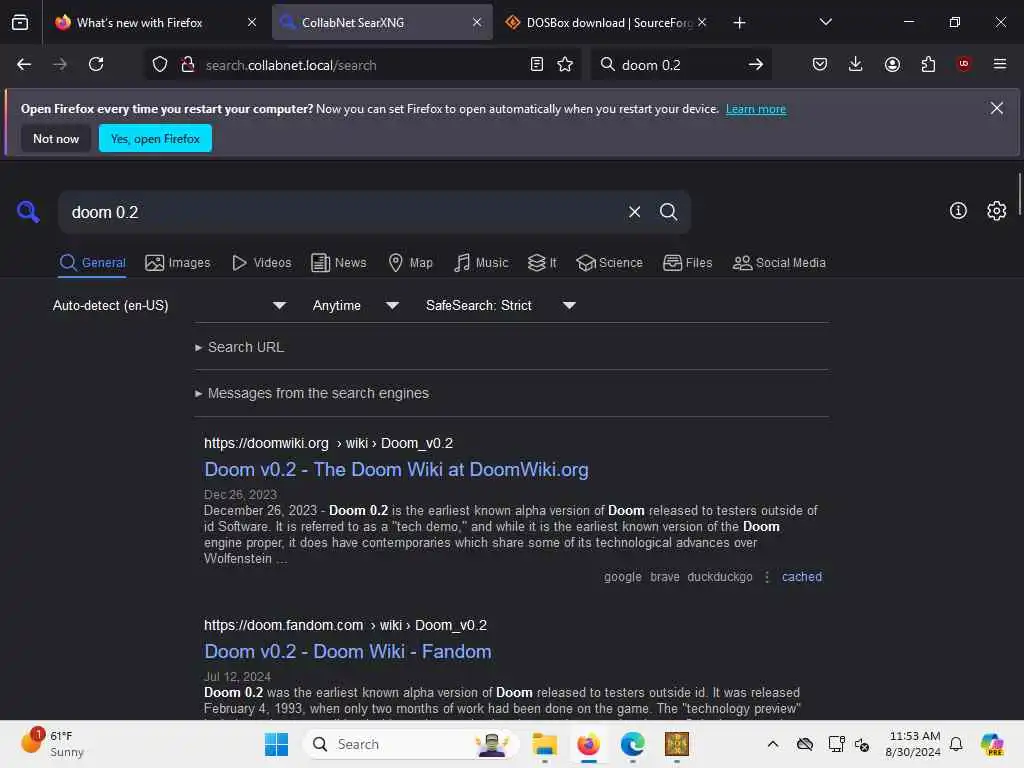This screenshot has width=1024, height=768.
Task: Bookmark this page with star icon
Action: pos(565,64)
